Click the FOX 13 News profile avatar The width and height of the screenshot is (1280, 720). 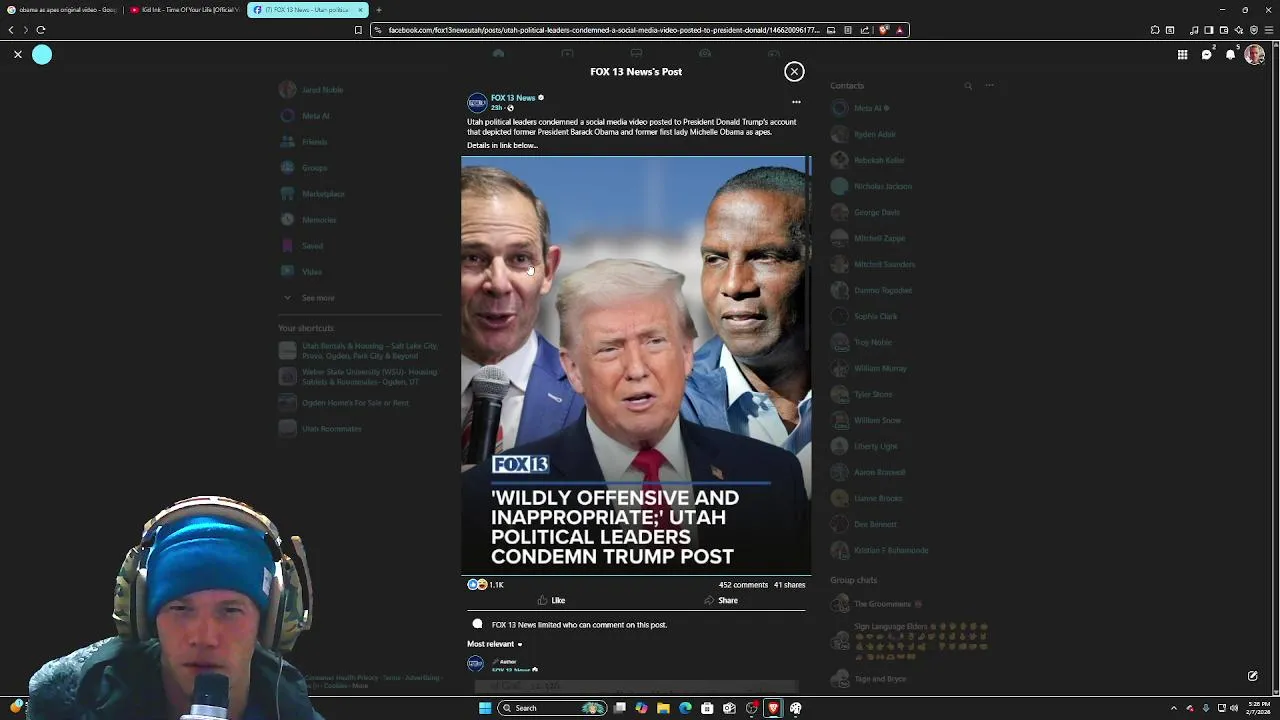tap(477, 102)
